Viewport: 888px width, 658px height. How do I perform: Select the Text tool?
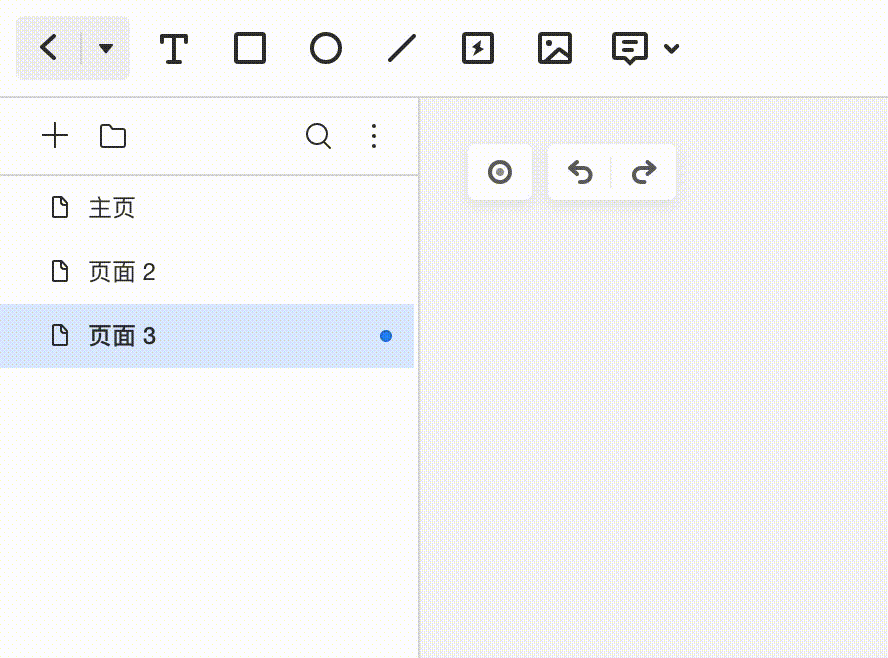[x=173, y=48]
